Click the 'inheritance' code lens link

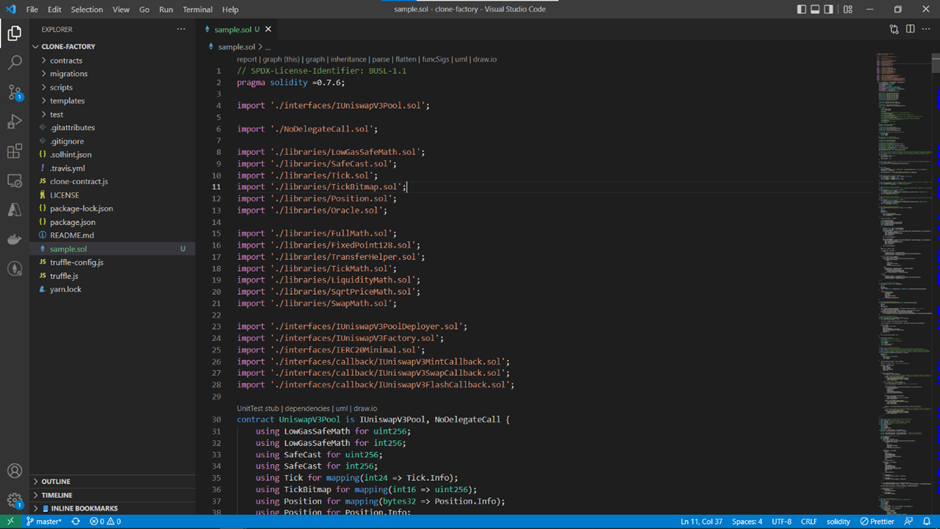click(348, 59)
